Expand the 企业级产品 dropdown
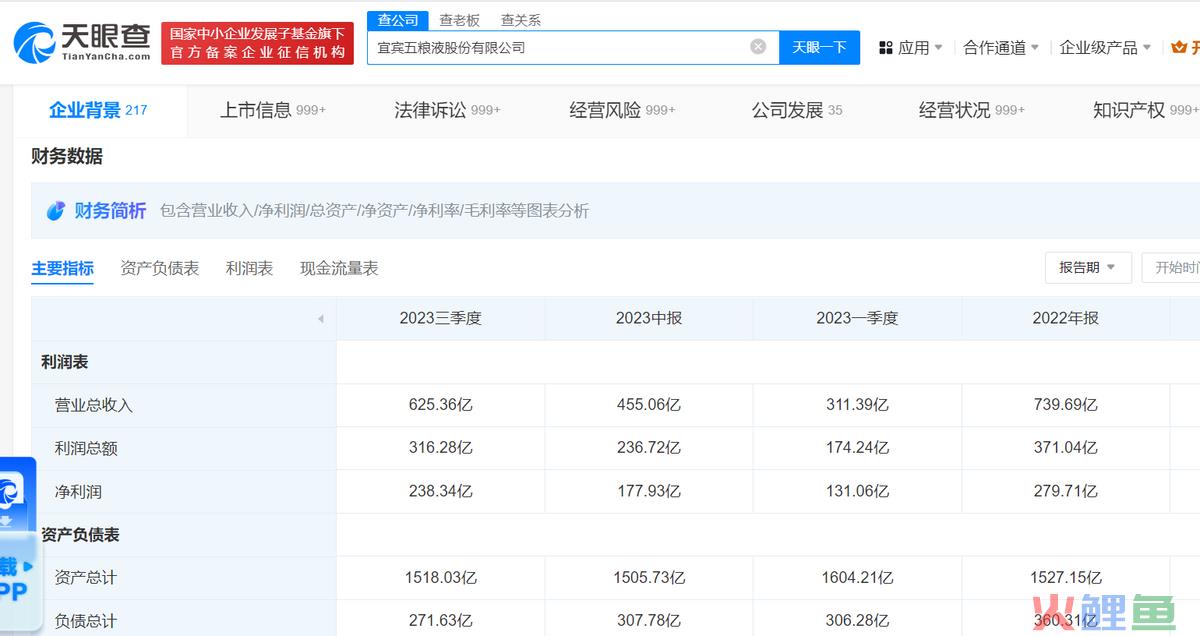The image size is (1200, 636). (1105, 48)
